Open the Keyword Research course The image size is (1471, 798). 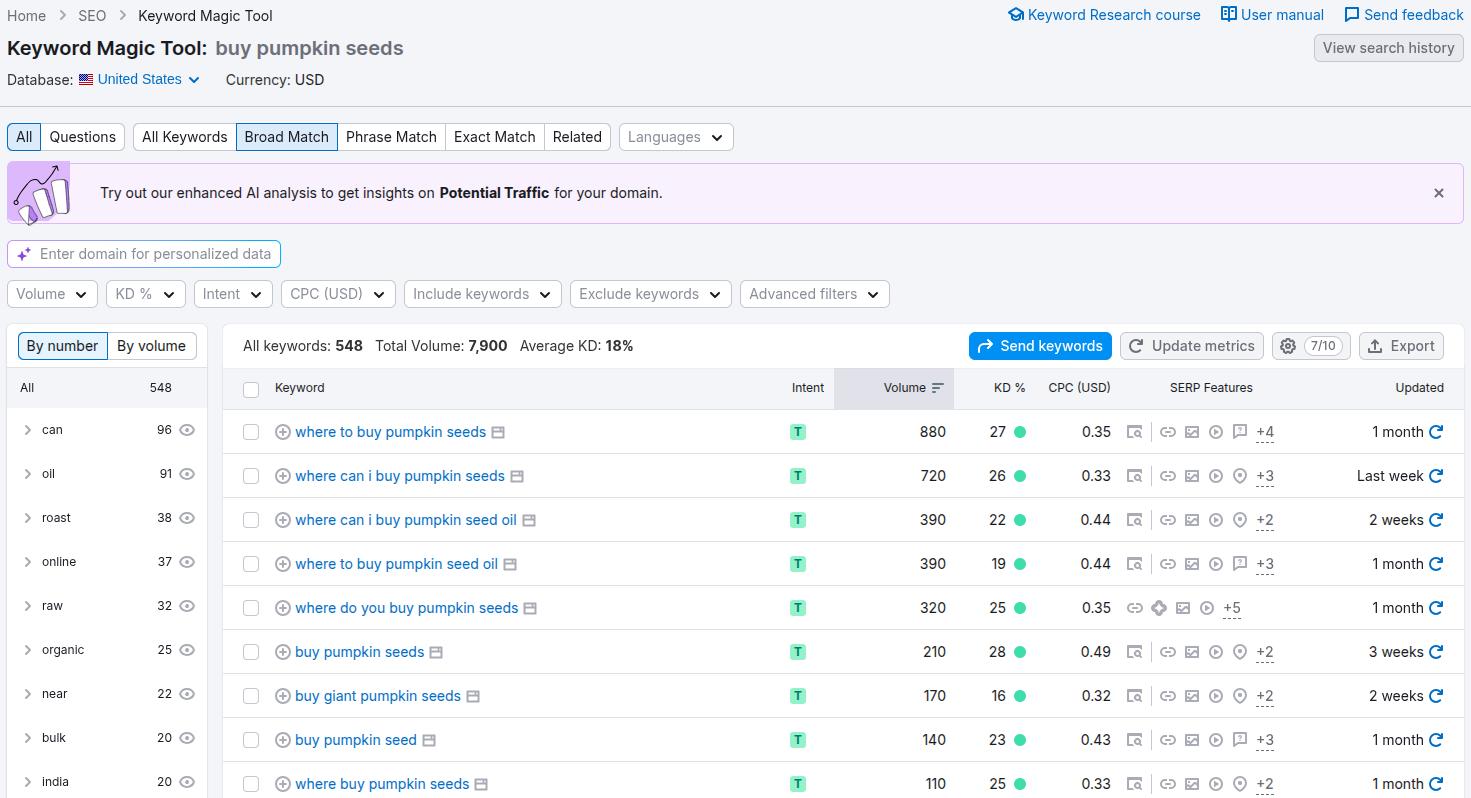click(x=1104, y=15)
